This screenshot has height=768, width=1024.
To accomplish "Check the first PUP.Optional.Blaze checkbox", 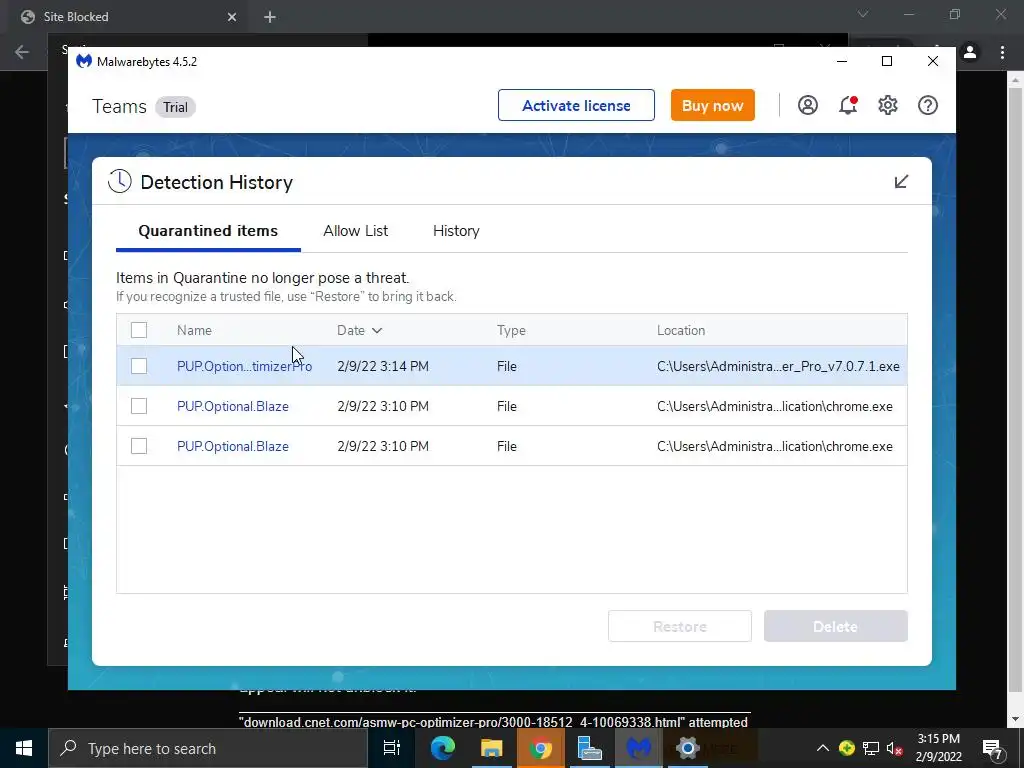I will [139, 406].
